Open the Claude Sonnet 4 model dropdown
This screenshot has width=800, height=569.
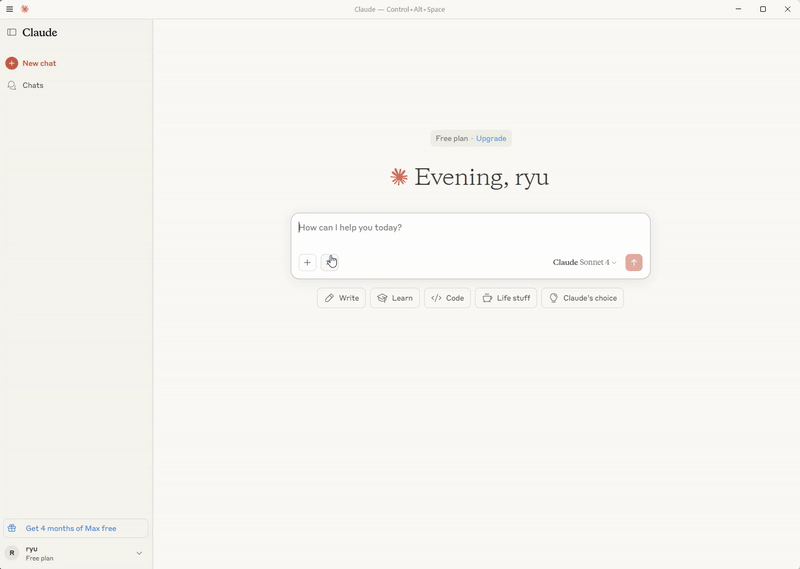point(585,262)
